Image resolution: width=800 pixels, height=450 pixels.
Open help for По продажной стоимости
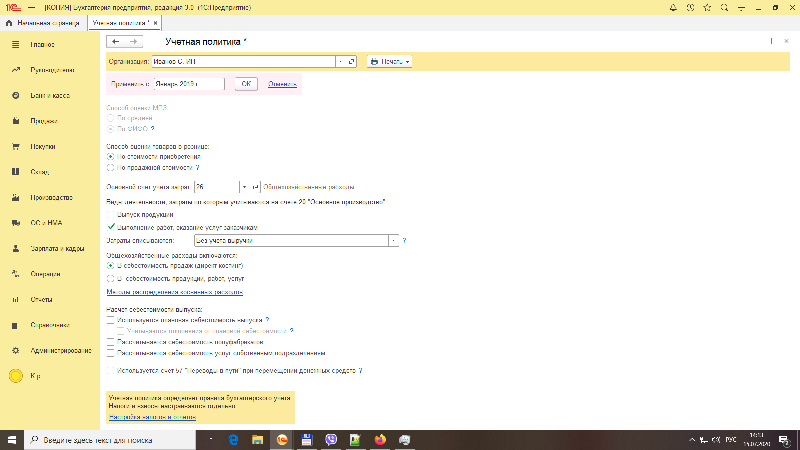pos(197,168)
